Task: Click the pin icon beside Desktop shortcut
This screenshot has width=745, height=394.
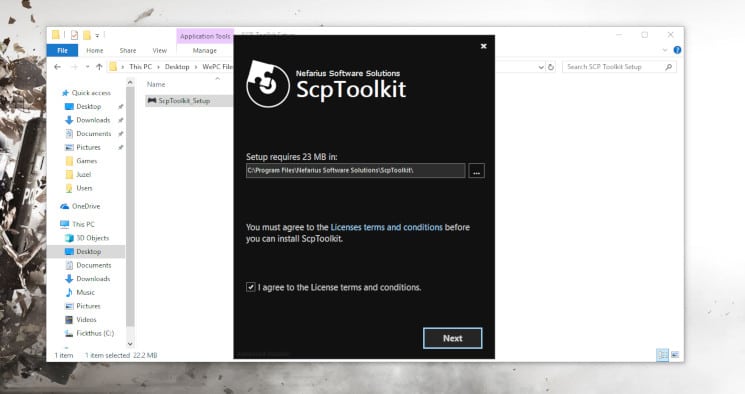Action: tap(121, 106)
